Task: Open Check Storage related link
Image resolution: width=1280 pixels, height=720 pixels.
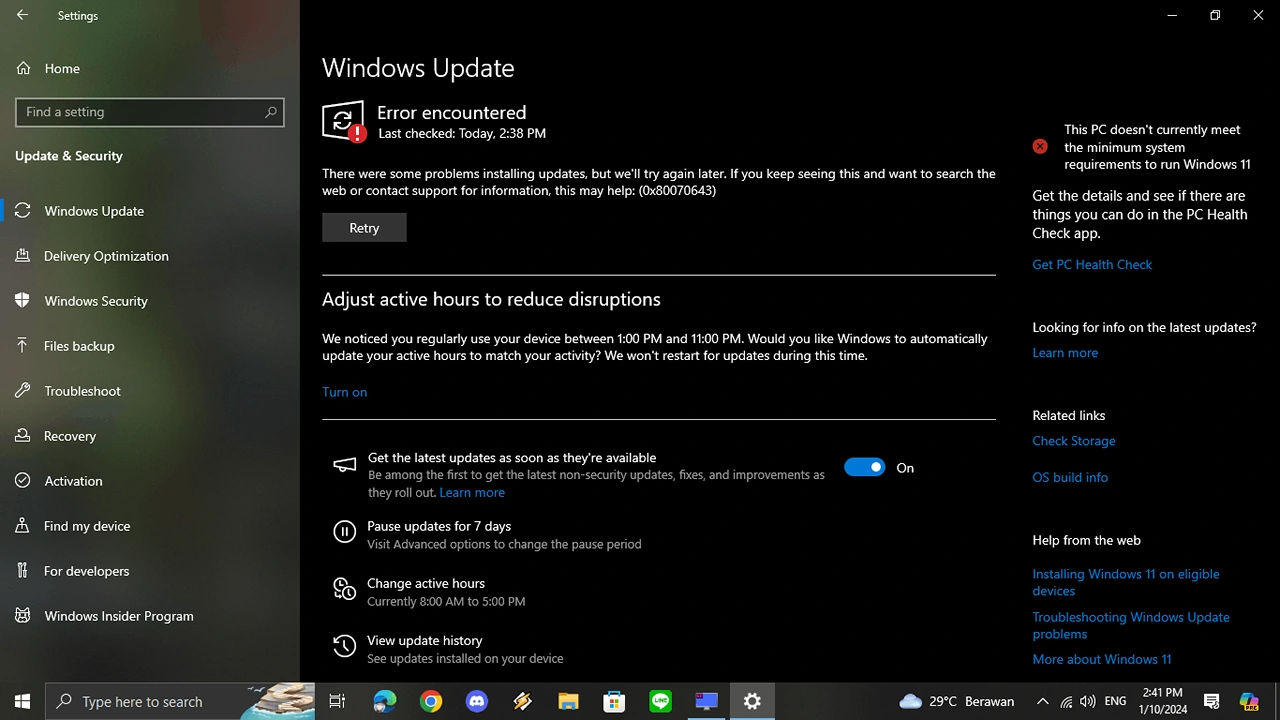Action: click(1074, 440)
